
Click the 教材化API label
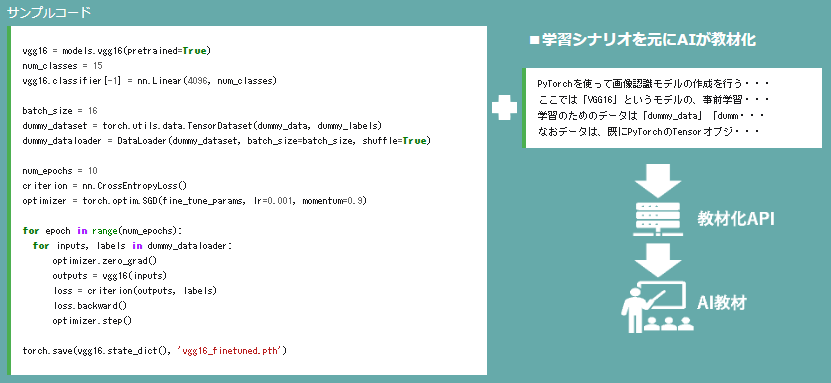pos(735,219)
